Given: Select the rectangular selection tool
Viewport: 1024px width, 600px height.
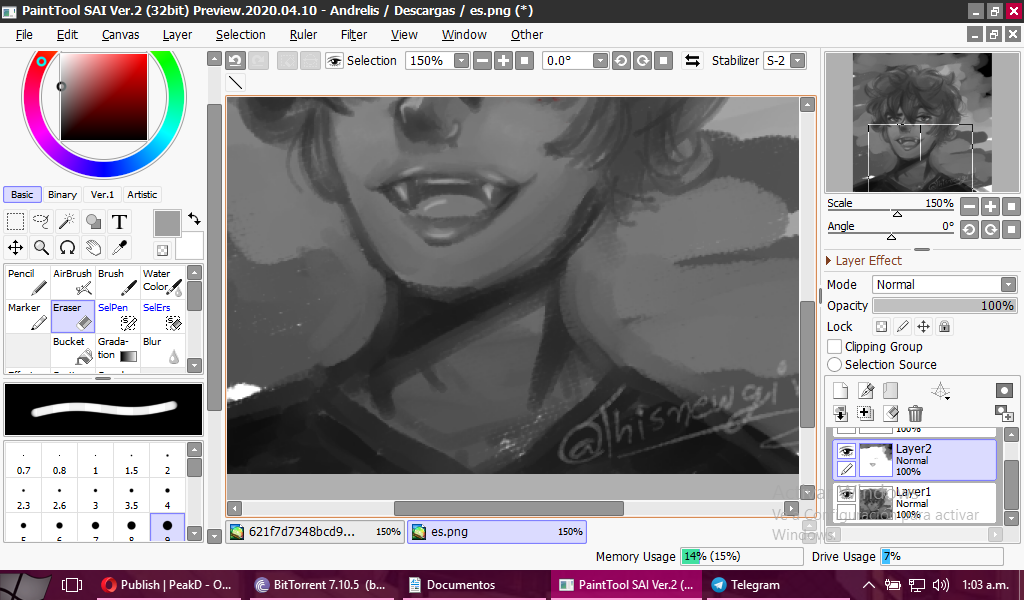Looking at the screenshot, I should (15, 222).
